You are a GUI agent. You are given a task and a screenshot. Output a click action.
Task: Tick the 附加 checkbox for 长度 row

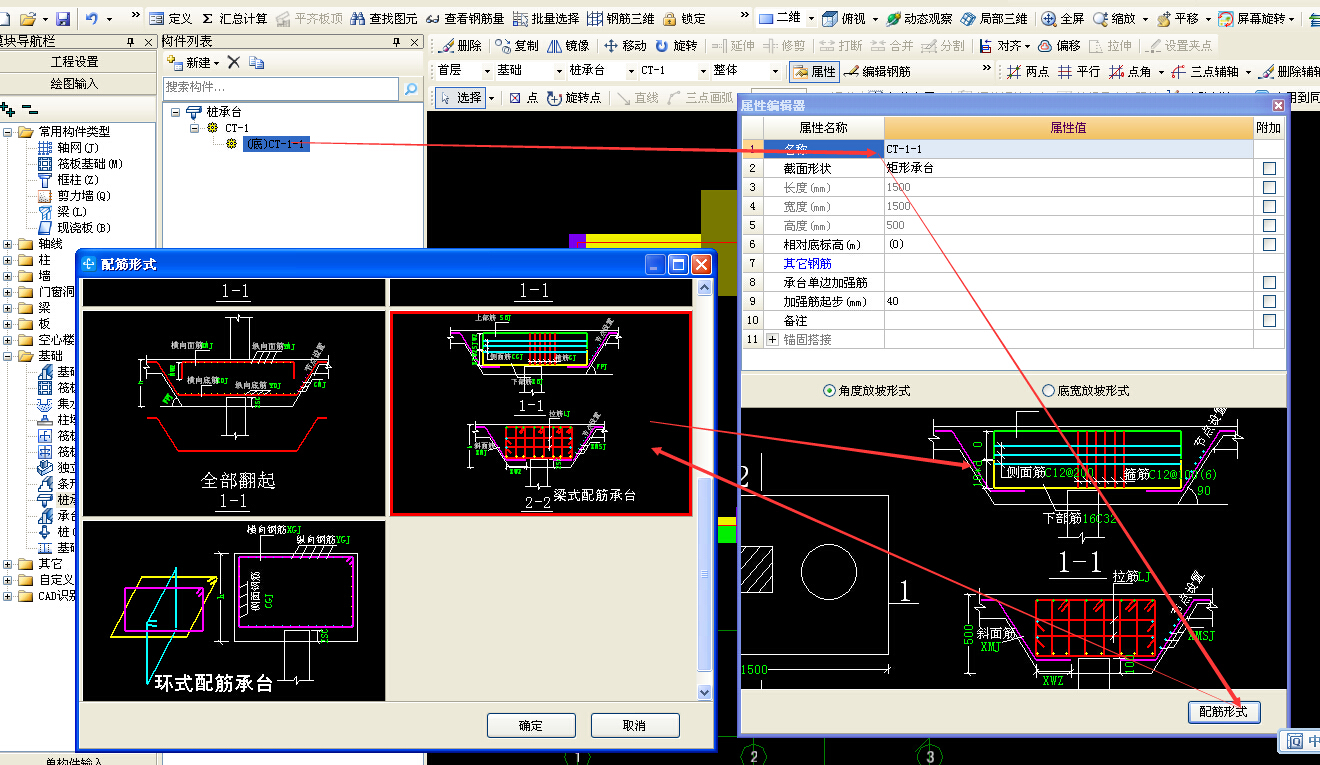coord(1269,187)
